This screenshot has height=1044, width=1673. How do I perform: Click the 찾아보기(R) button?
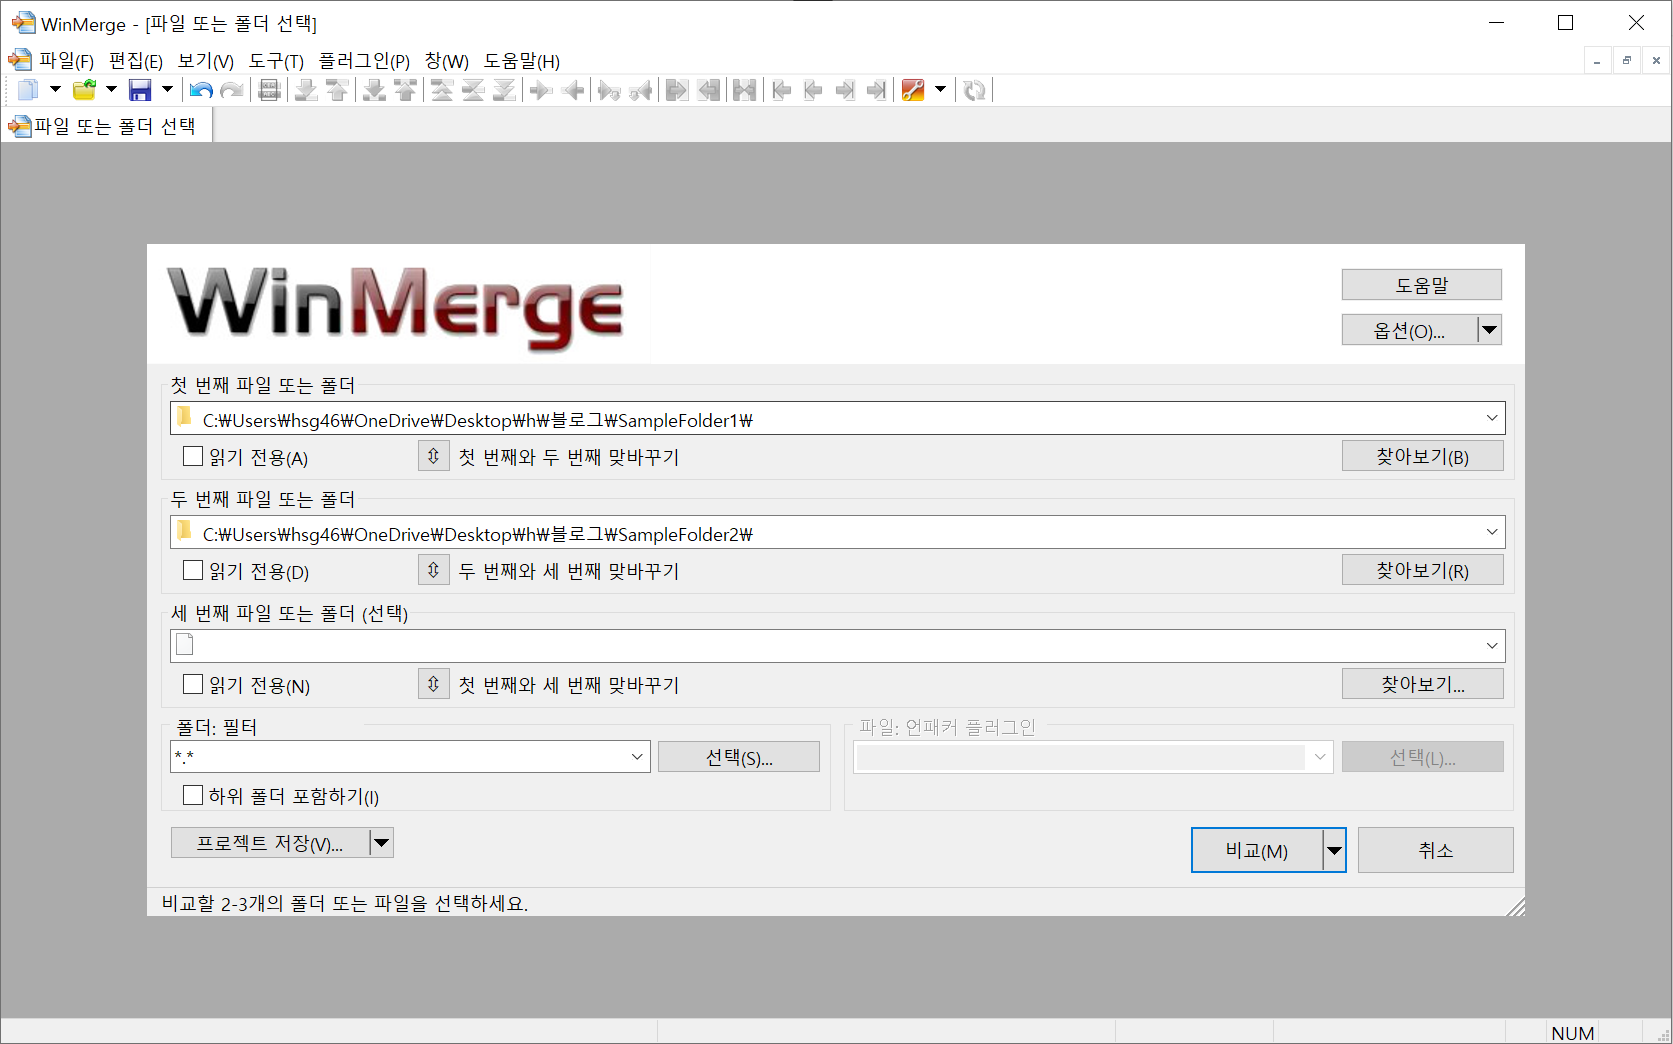pos(1422,570)
